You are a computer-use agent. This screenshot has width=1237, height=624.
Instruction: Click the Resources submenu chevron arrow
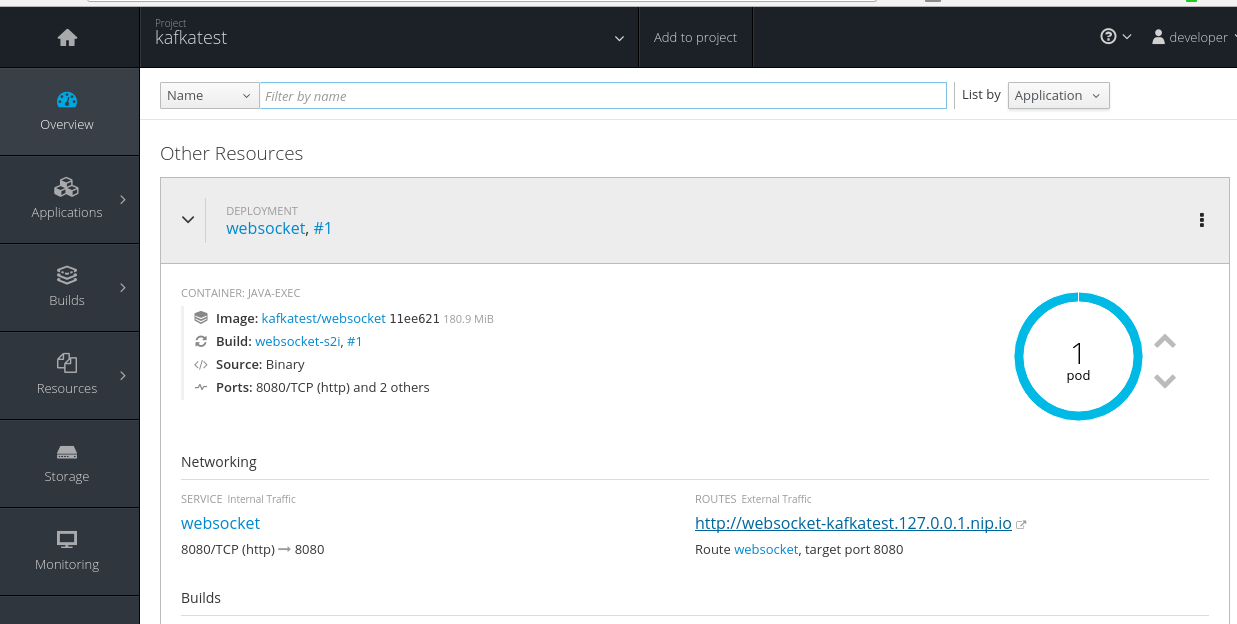[123, 376]
